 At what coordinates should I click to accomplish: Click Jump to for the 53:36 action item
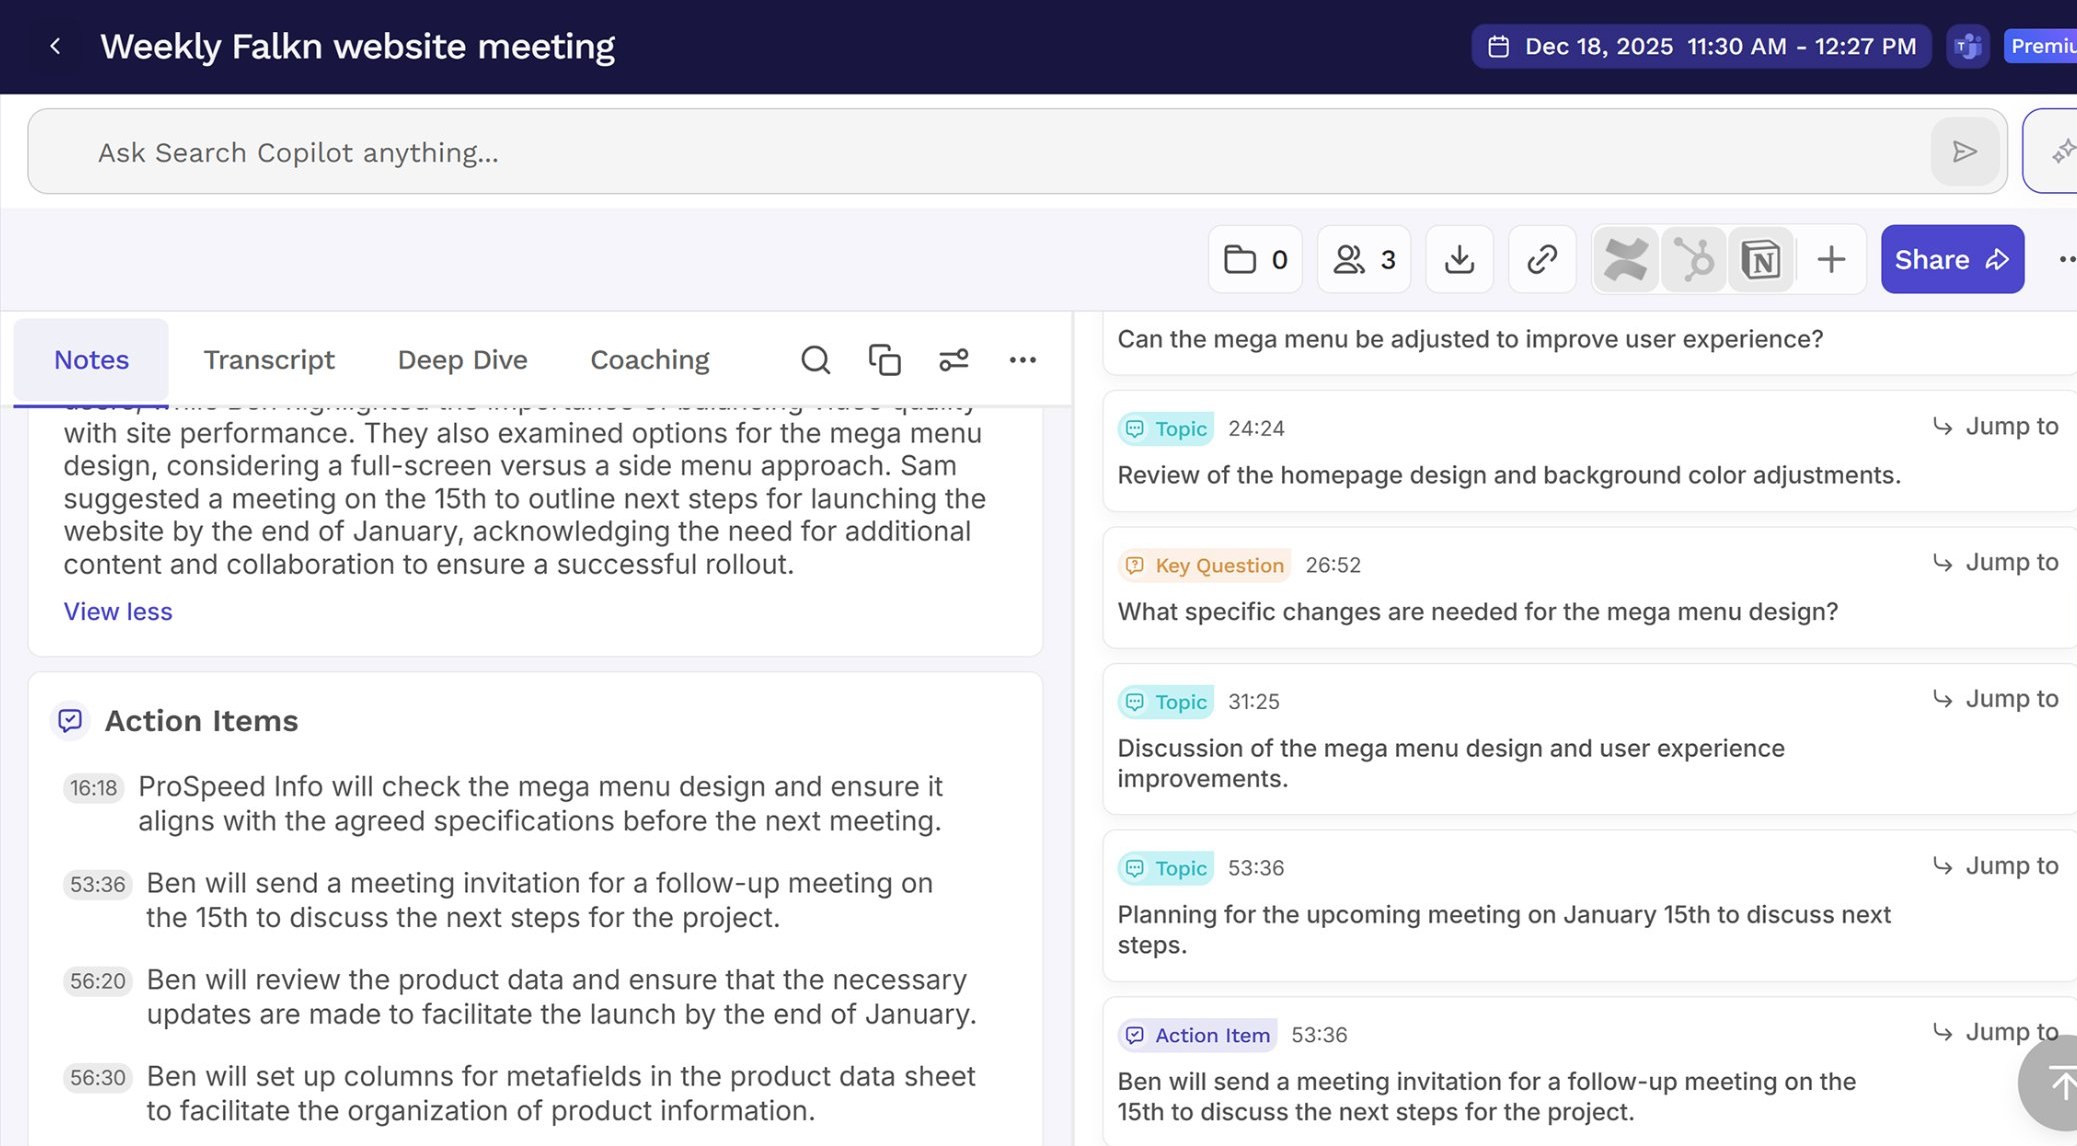pos(1996,1031)
